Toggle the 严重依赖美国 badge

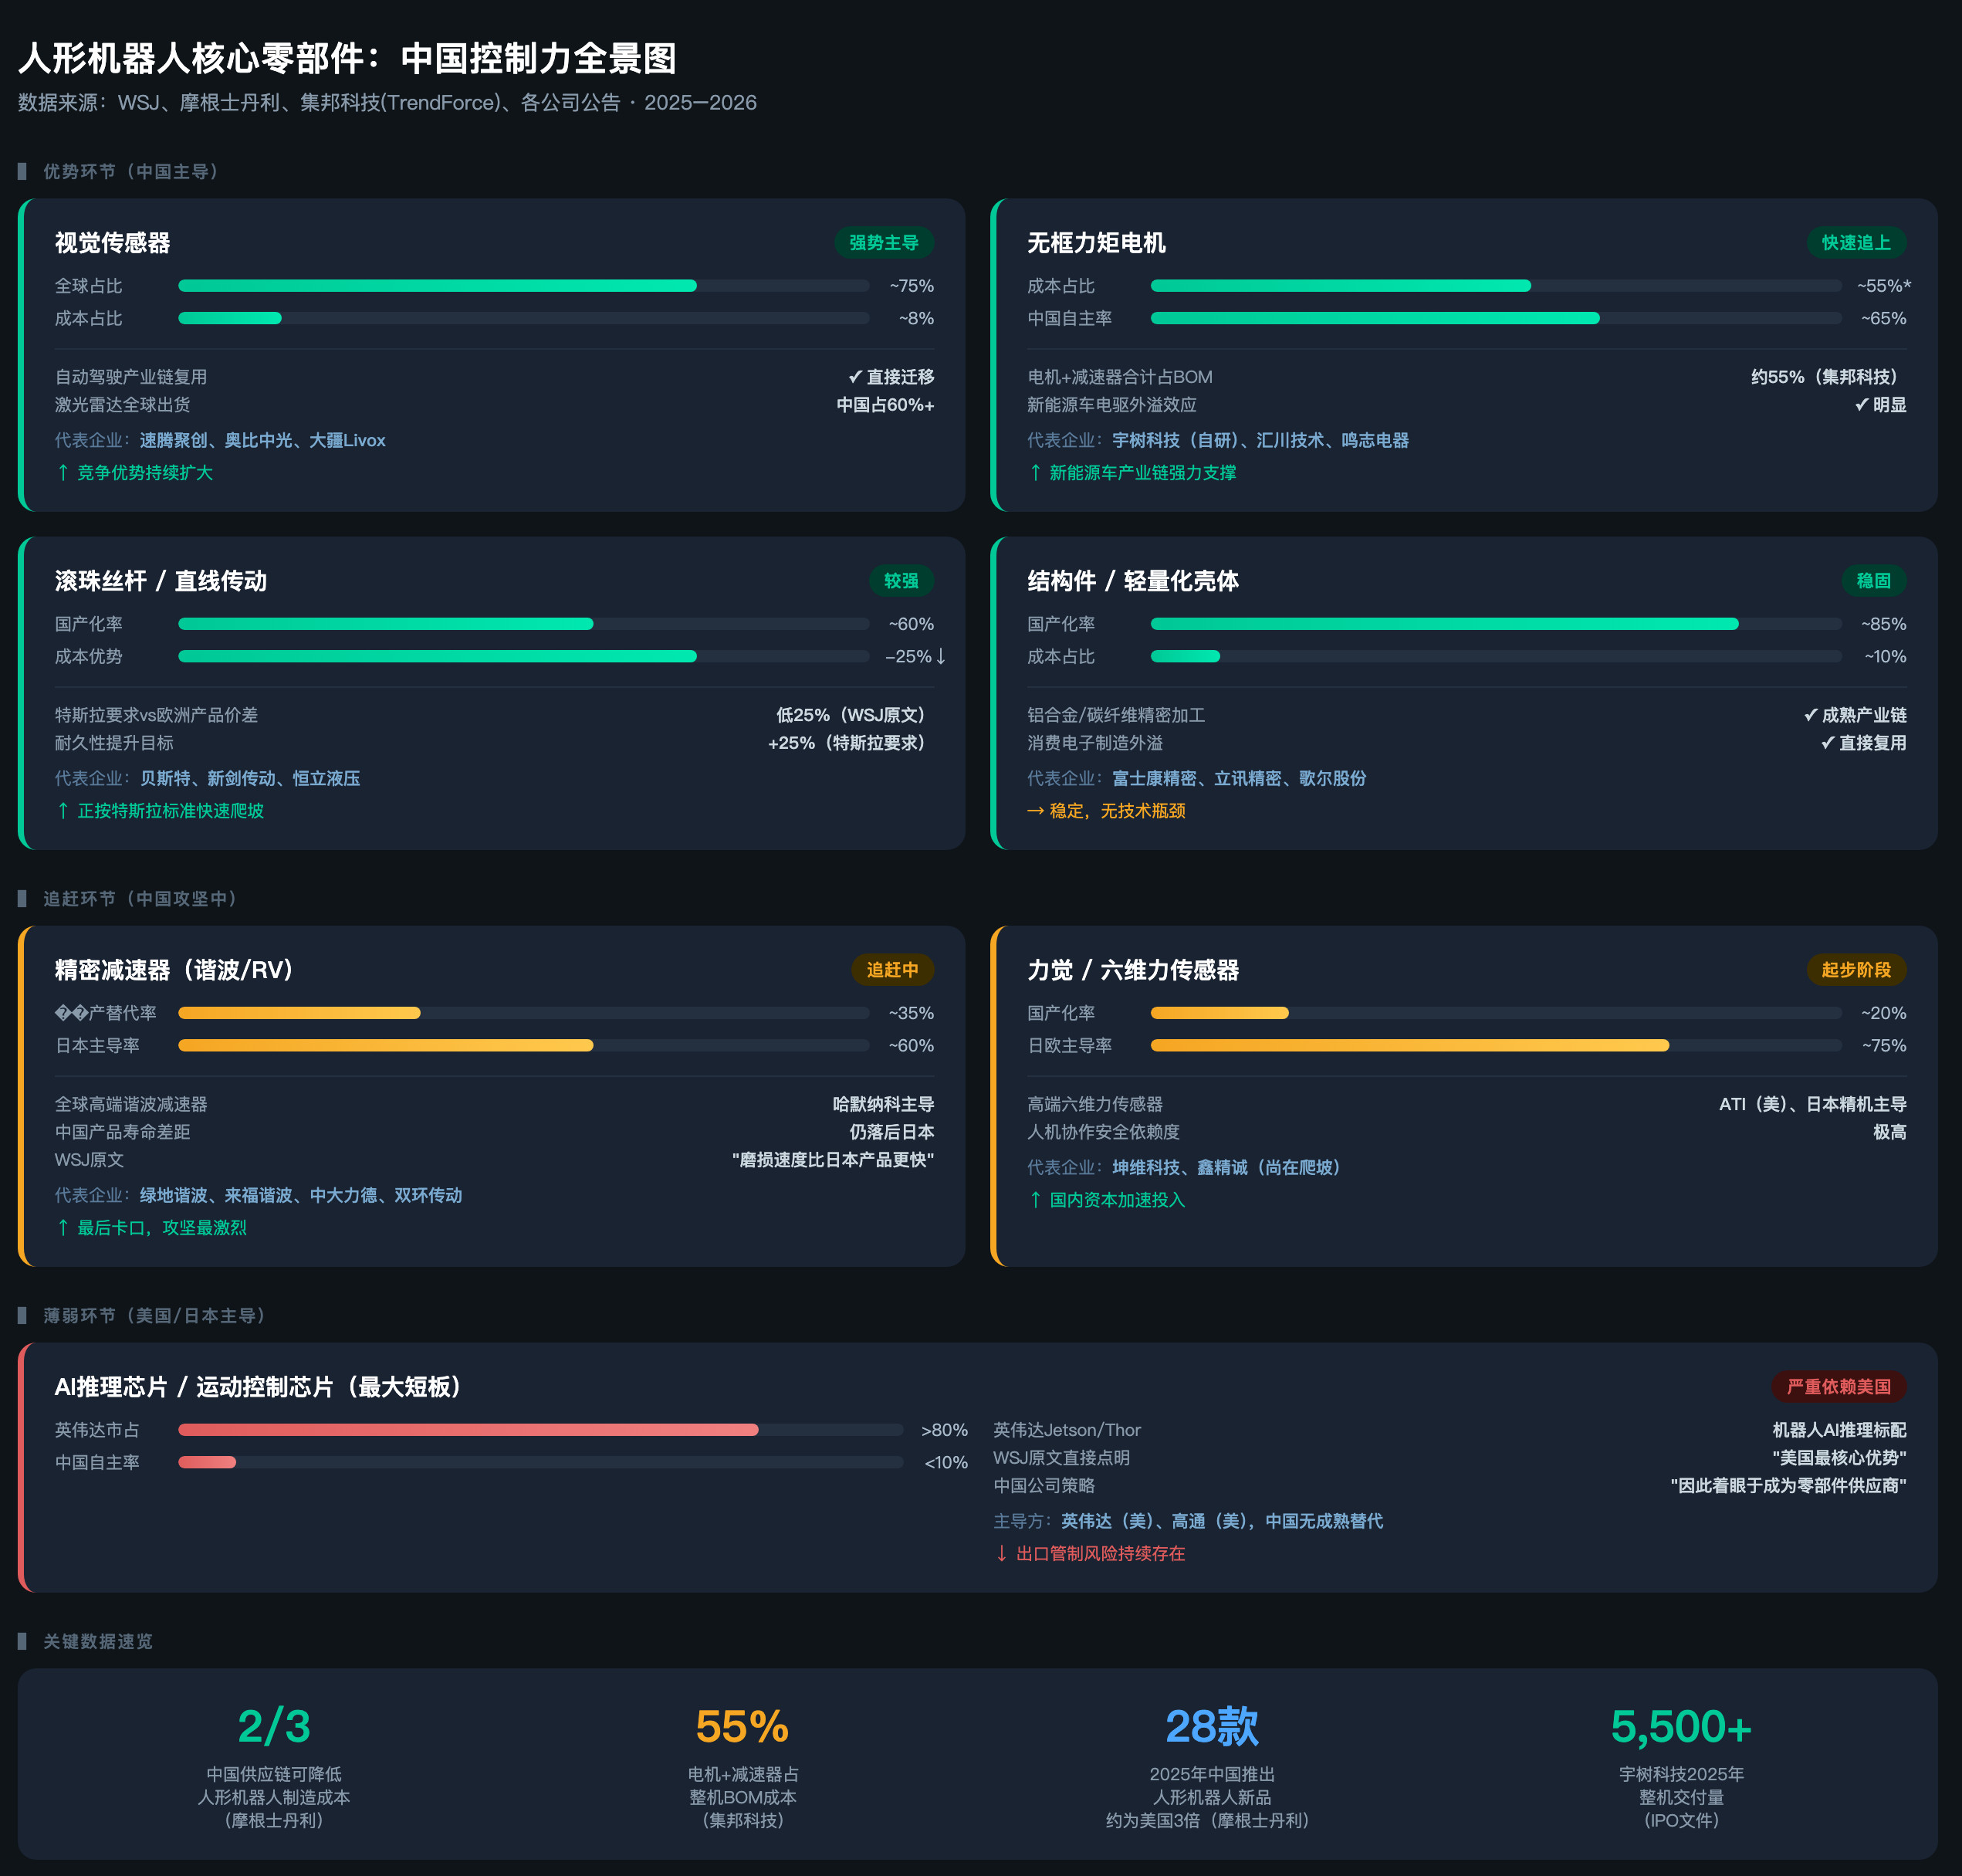click(x=1839, y=1388)
